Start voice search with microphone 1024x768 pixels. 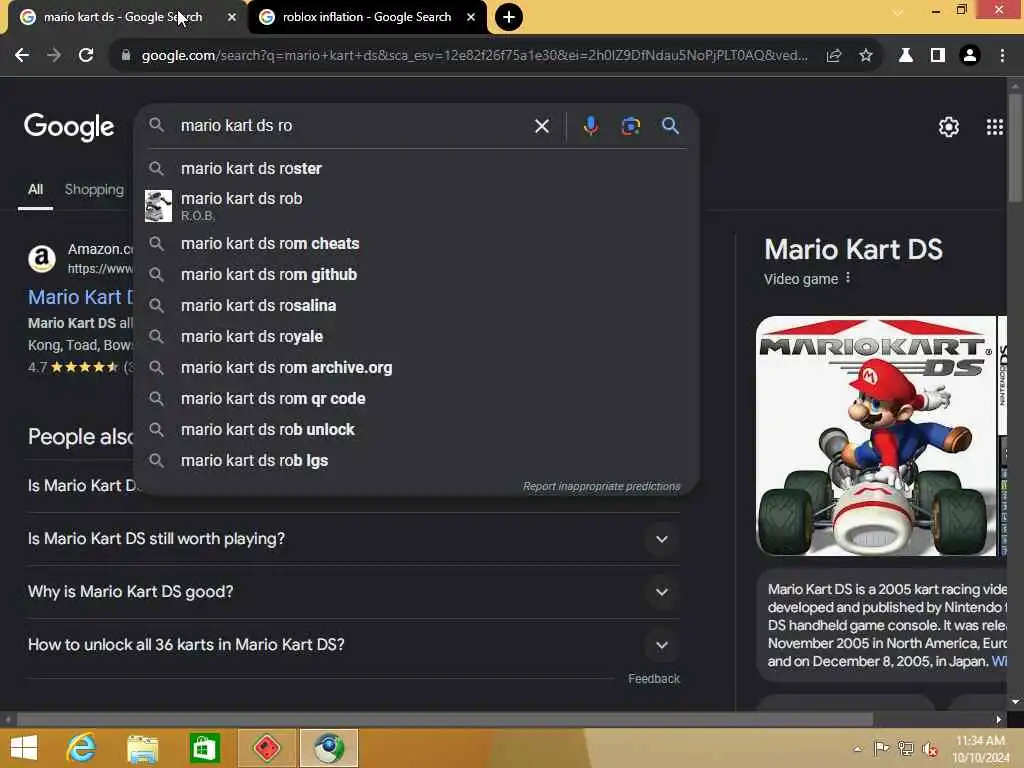click(x=590, y=126)
